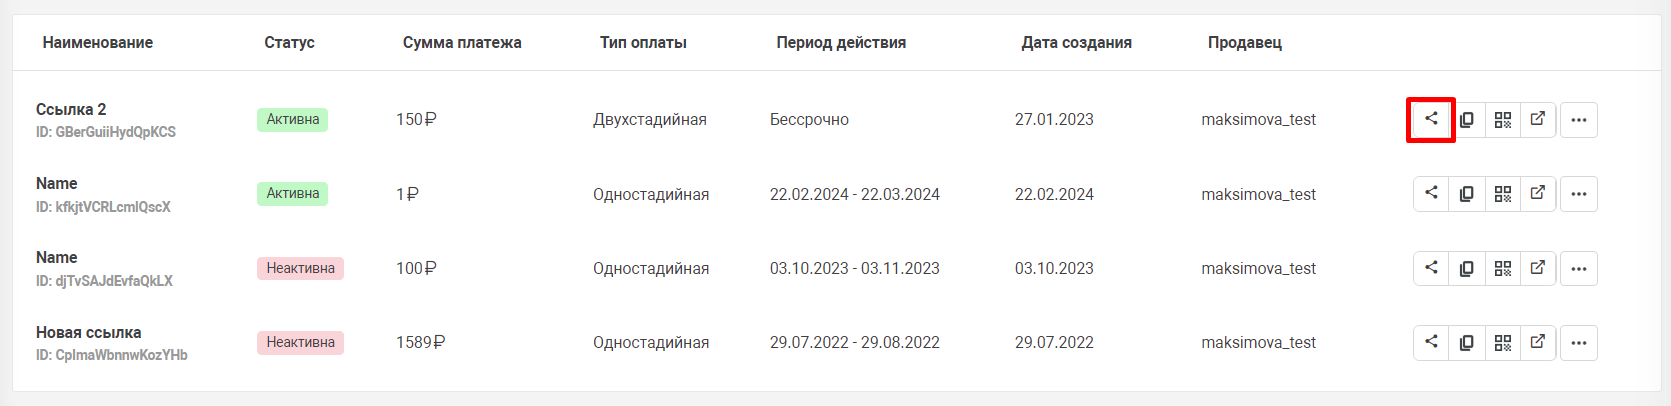Sort by the Статус column header

coord(289,42)
